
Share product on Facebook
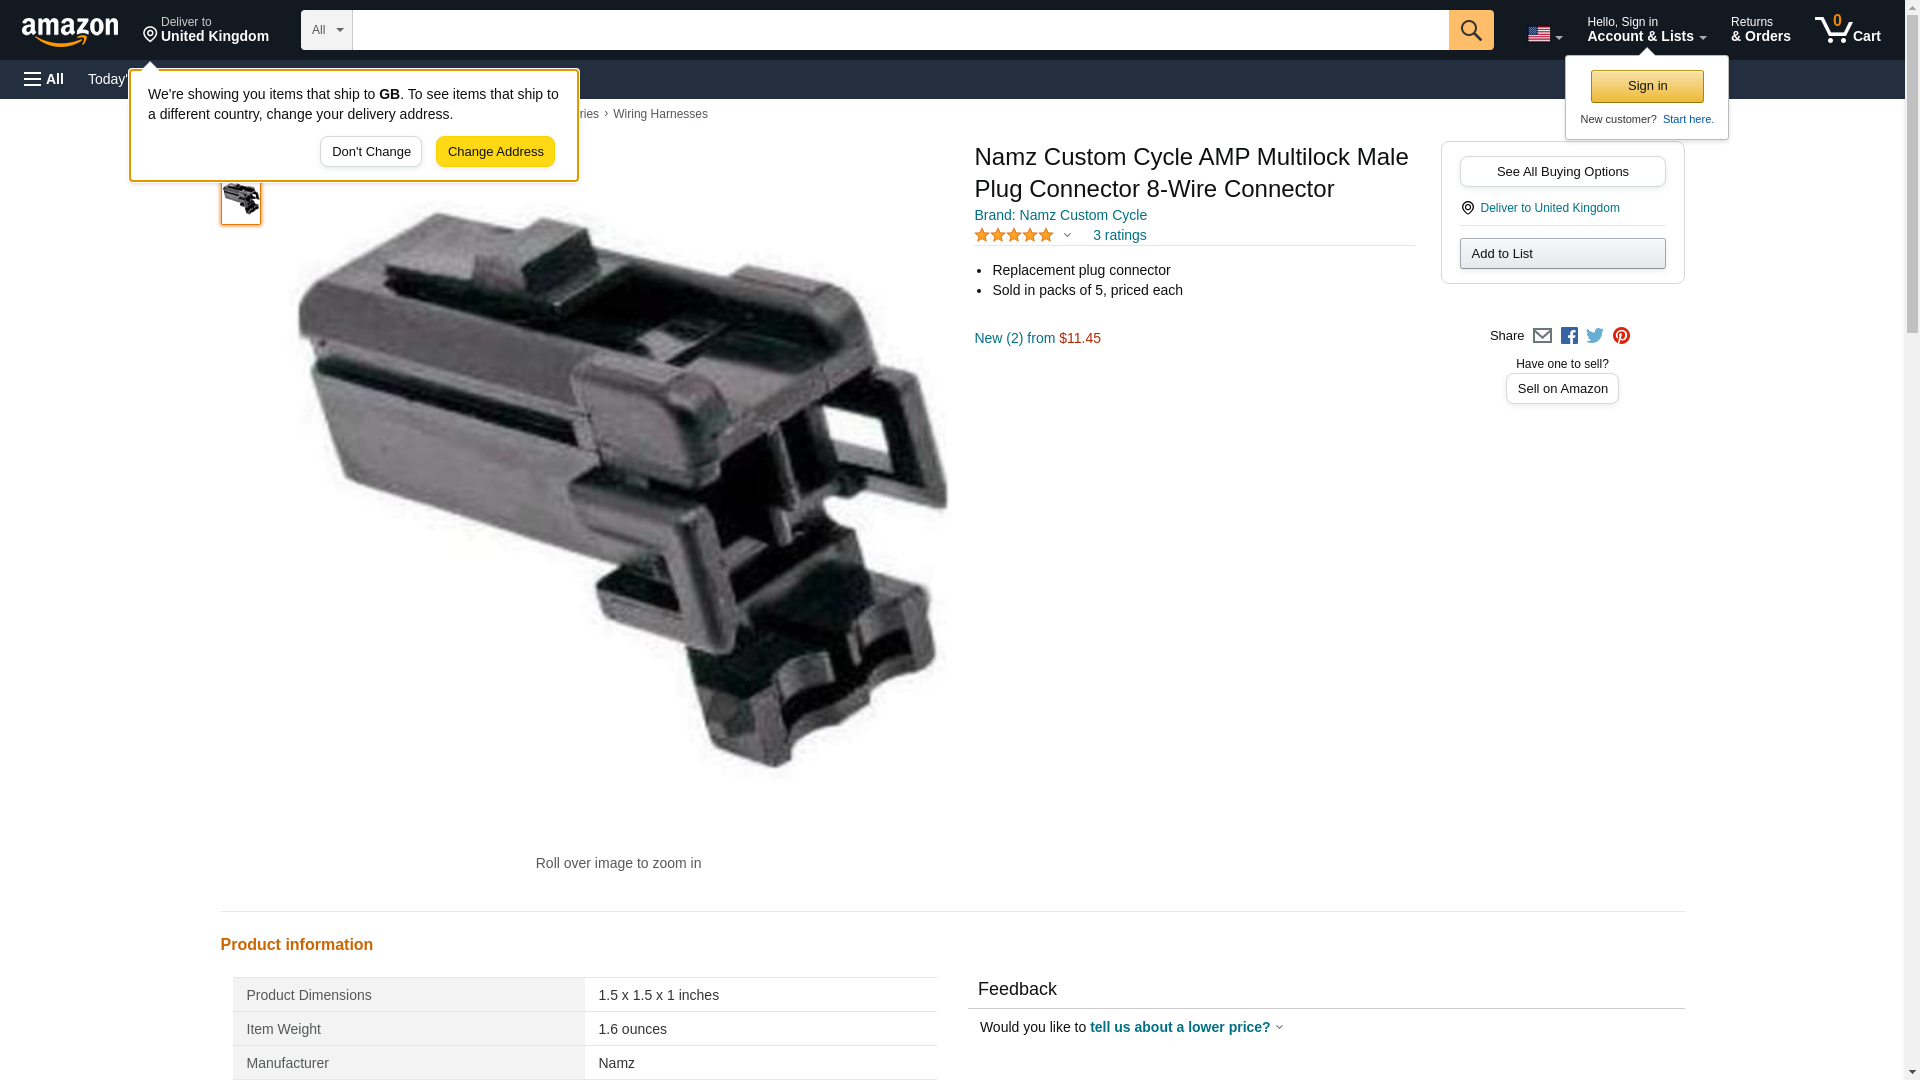1569,336
